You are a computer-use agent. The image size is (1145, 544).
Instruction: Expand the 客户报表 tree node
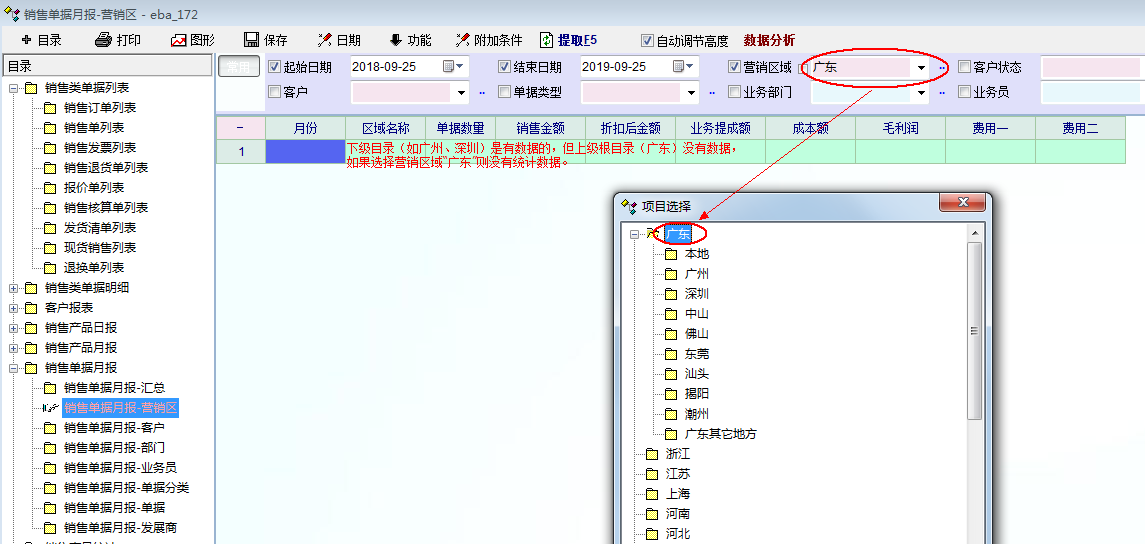(x=14, y=308)
